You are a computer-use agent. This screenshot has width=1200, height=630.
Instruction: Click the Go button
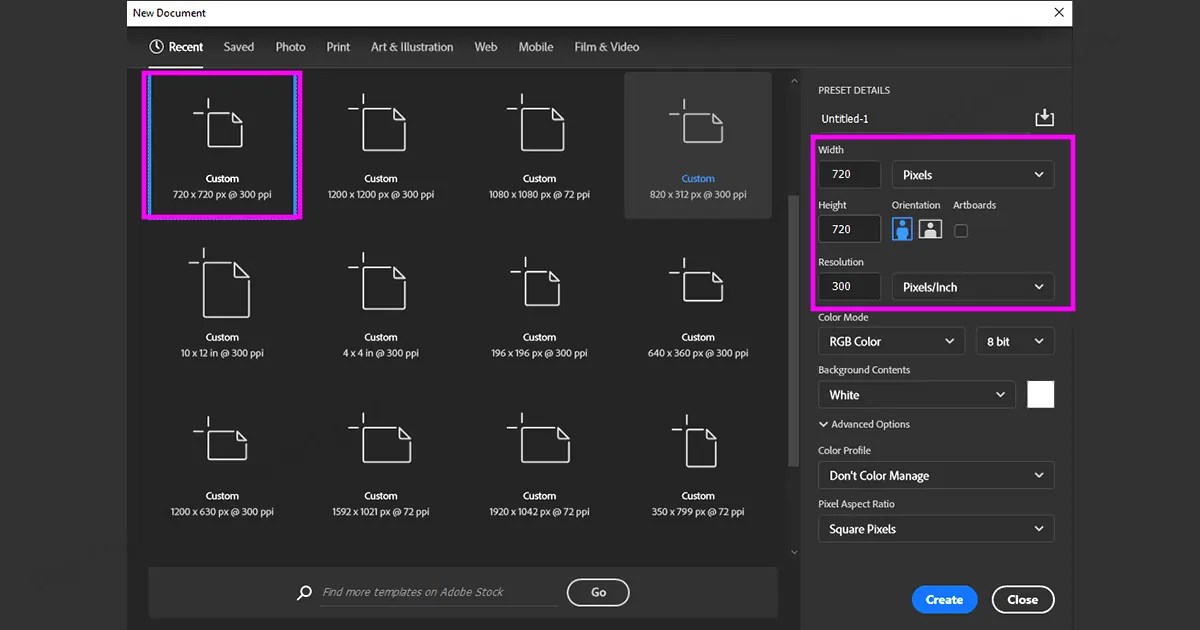pyautogui.click(x=598, y=592)
